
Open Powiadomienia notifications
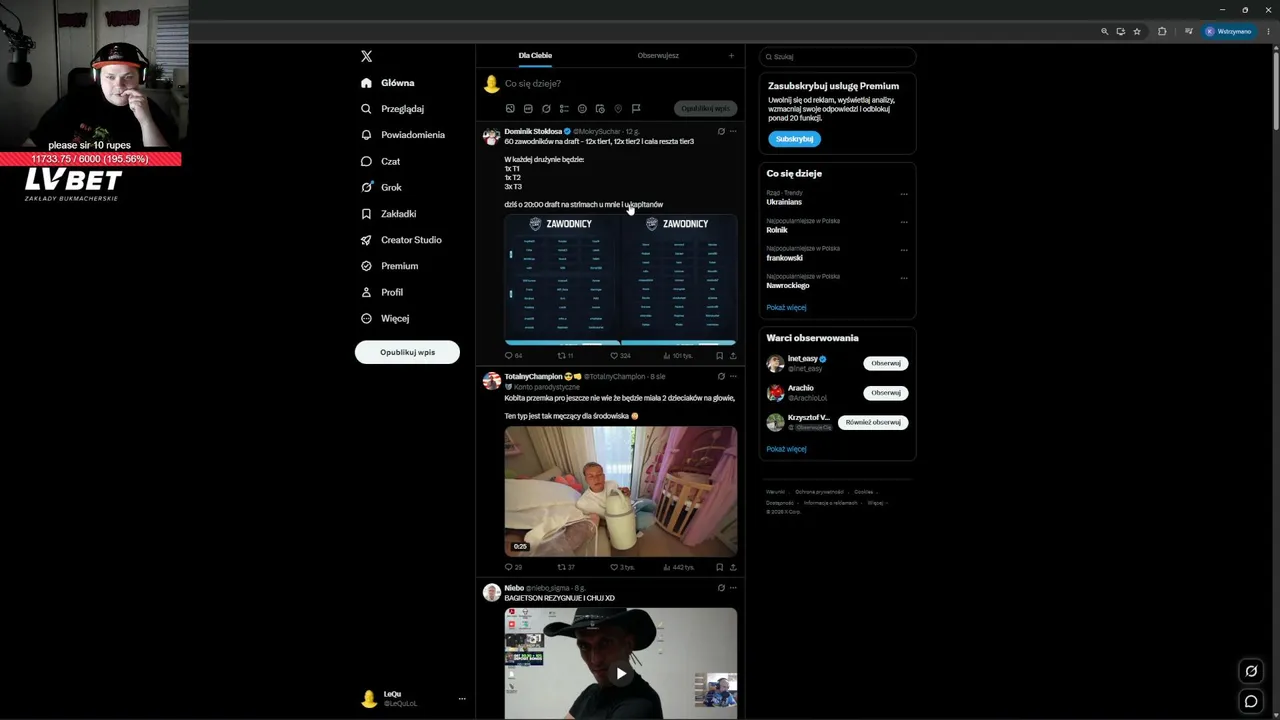tap(403, 135)
